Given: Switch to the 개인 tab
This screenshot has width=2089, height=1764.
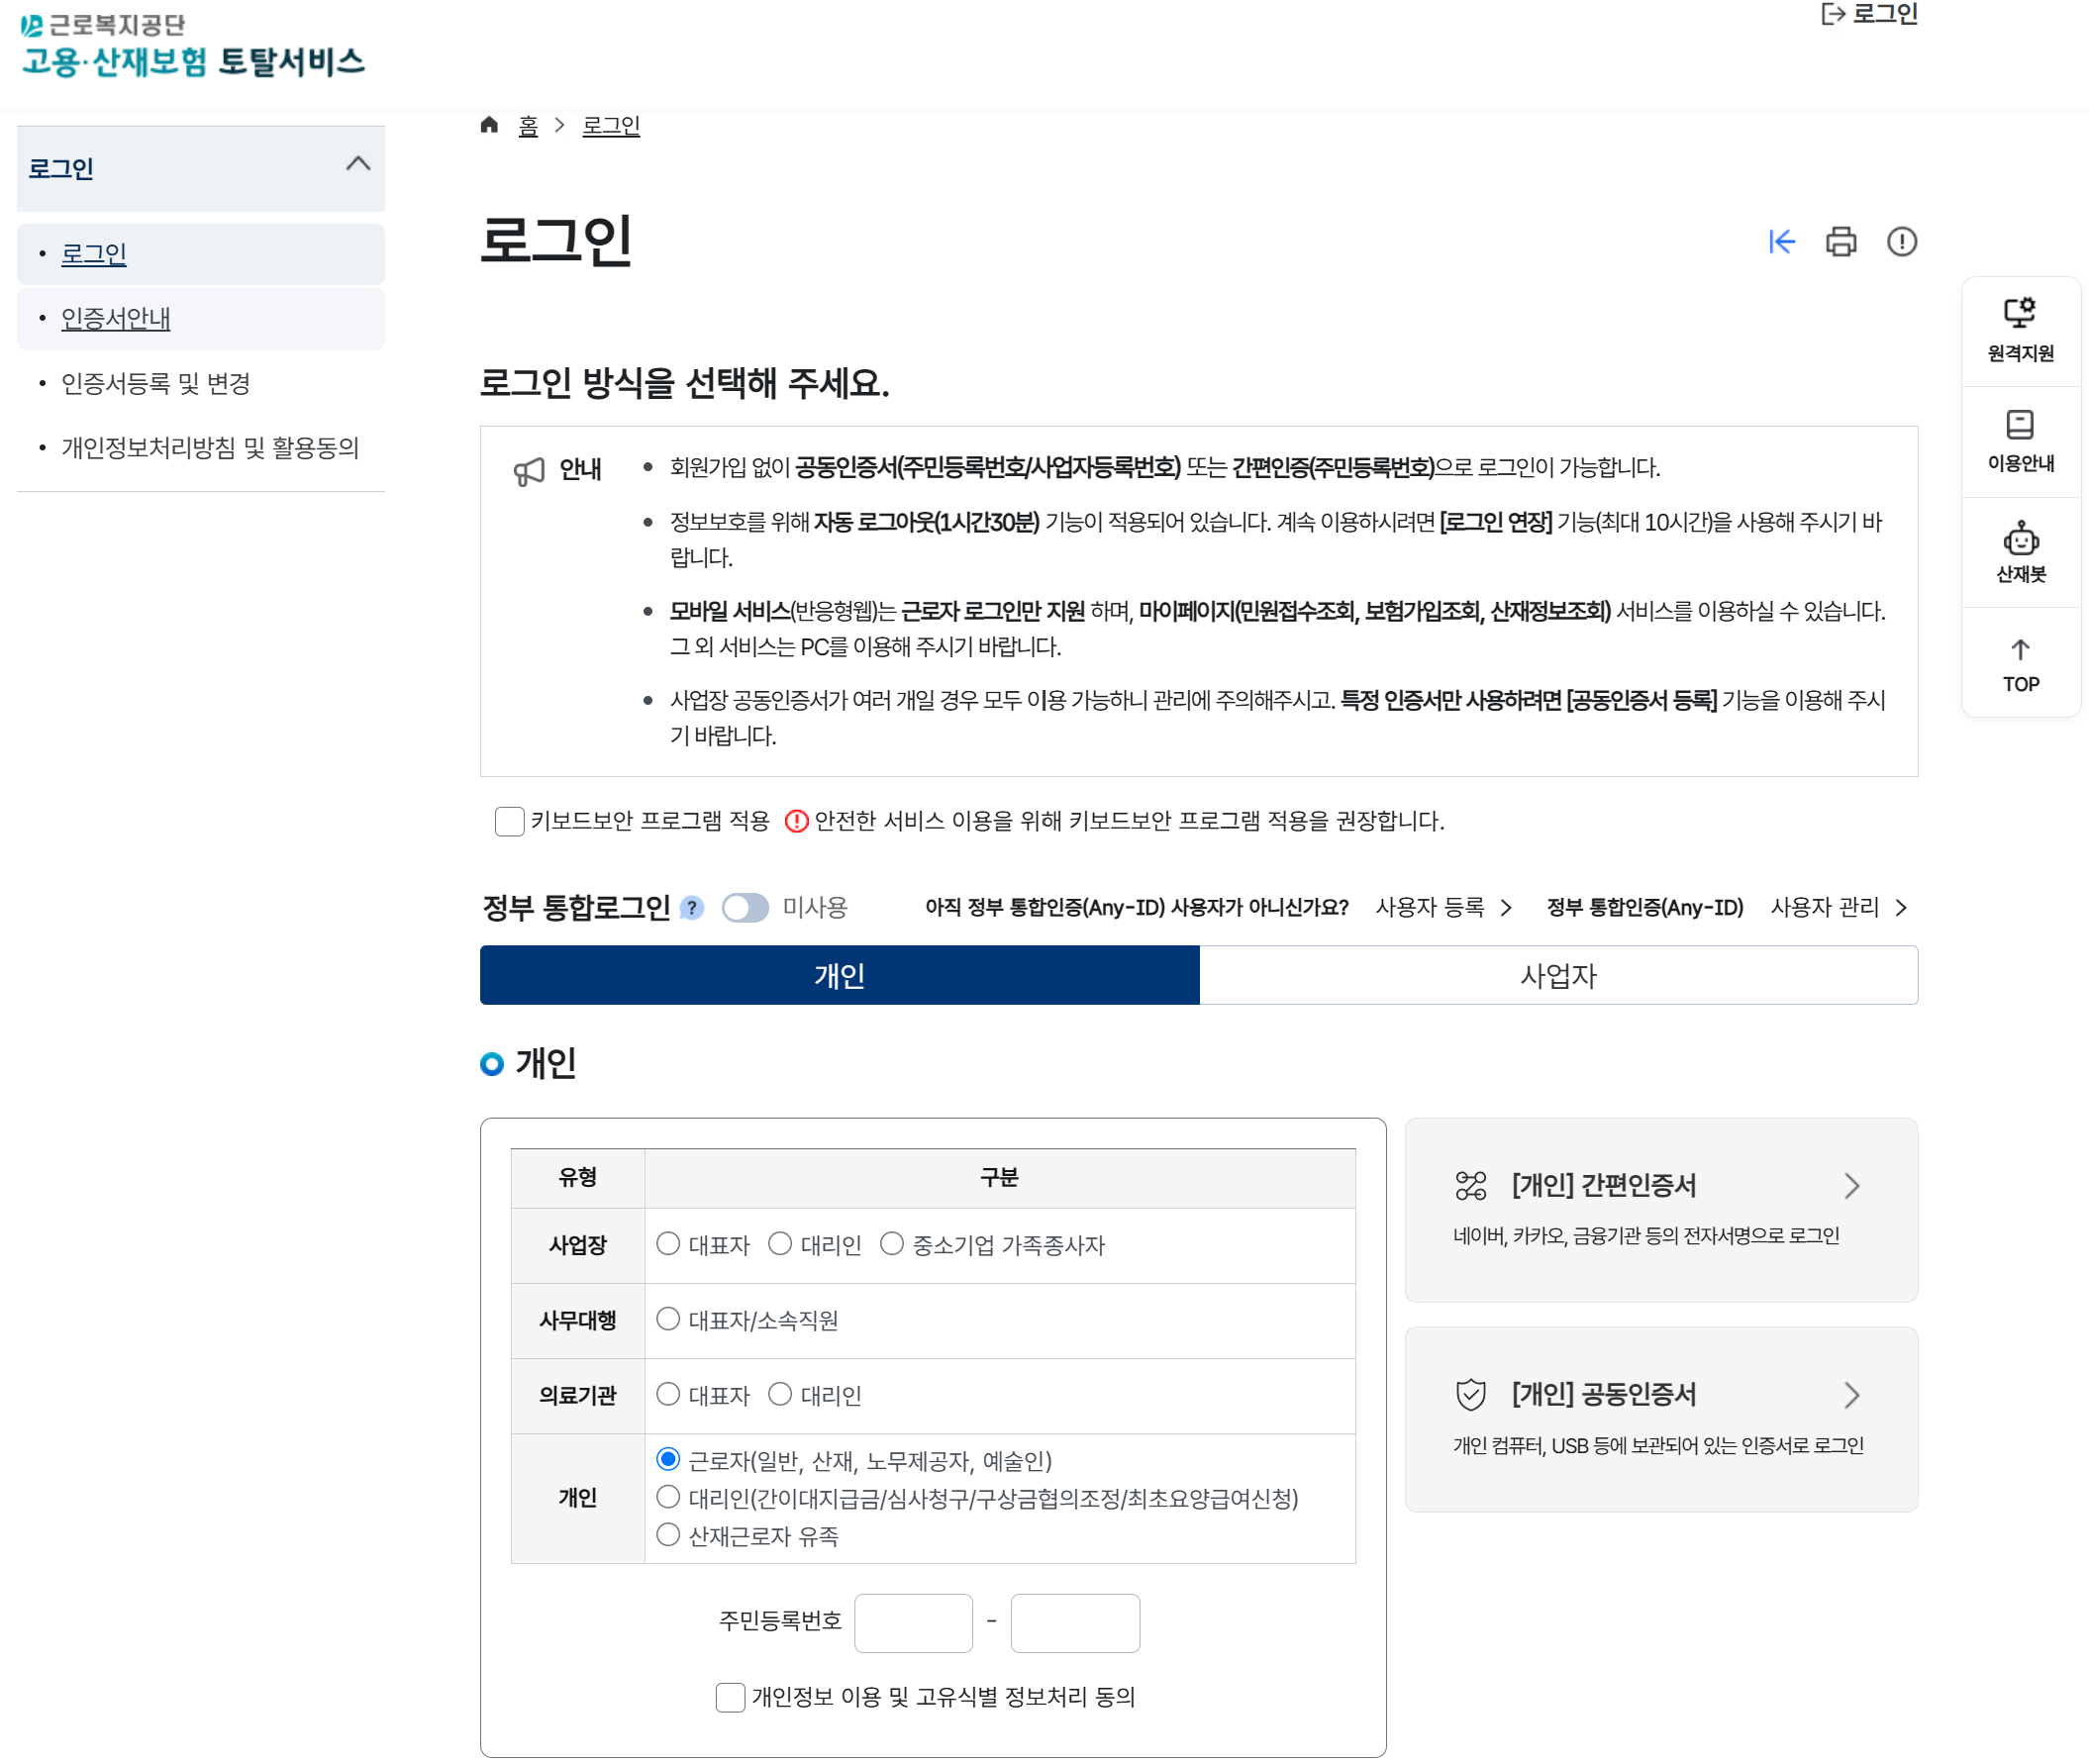Looking at the screenshot, I should (x=839, y=976).
